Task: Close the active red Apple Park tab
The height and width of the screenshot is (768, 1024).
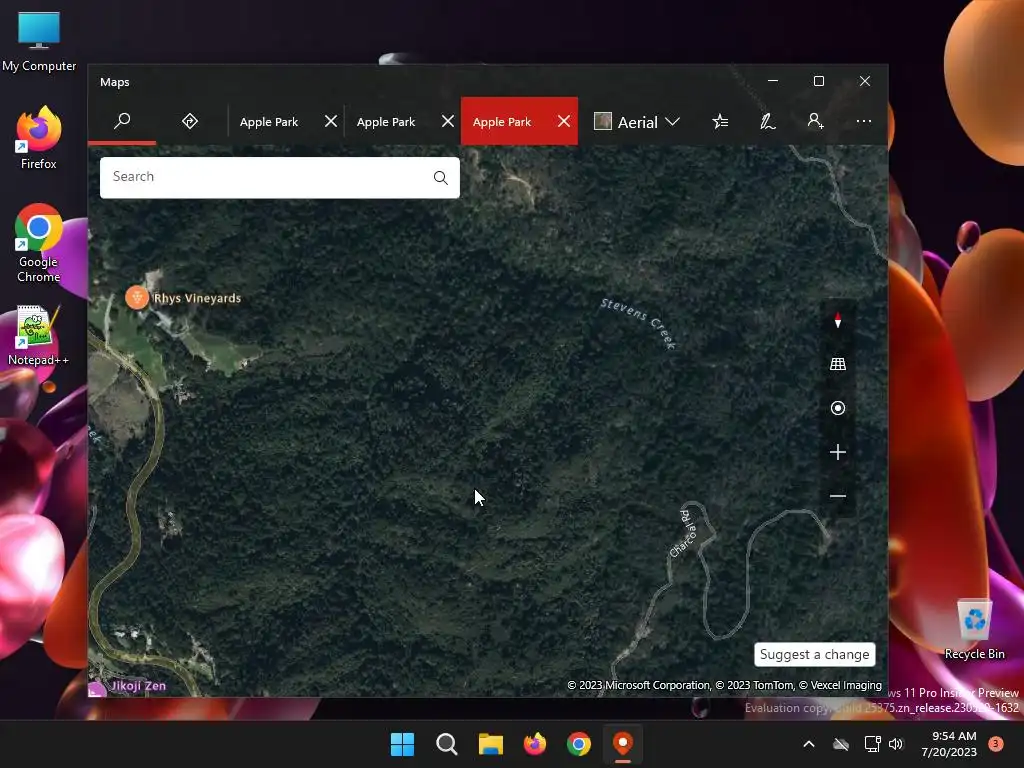Action: point(564,121)
